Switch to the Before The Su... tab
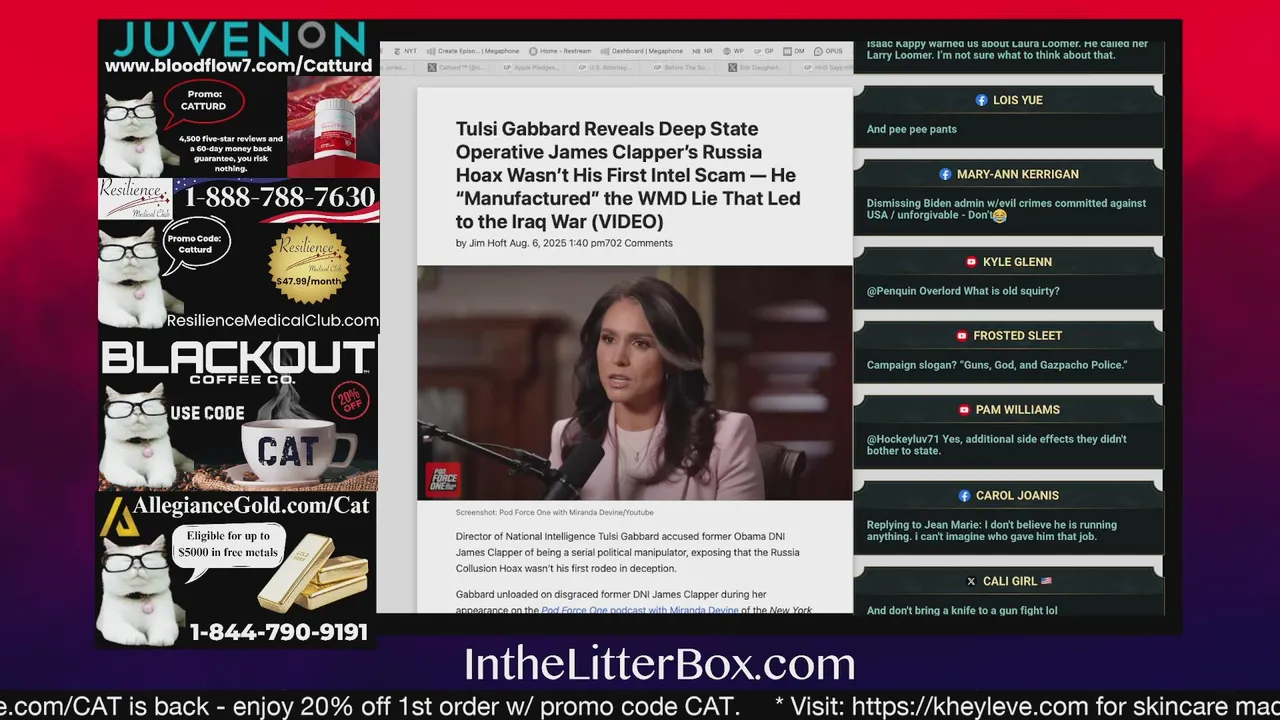The image size is (1280, 720). (x=683, y=68)
